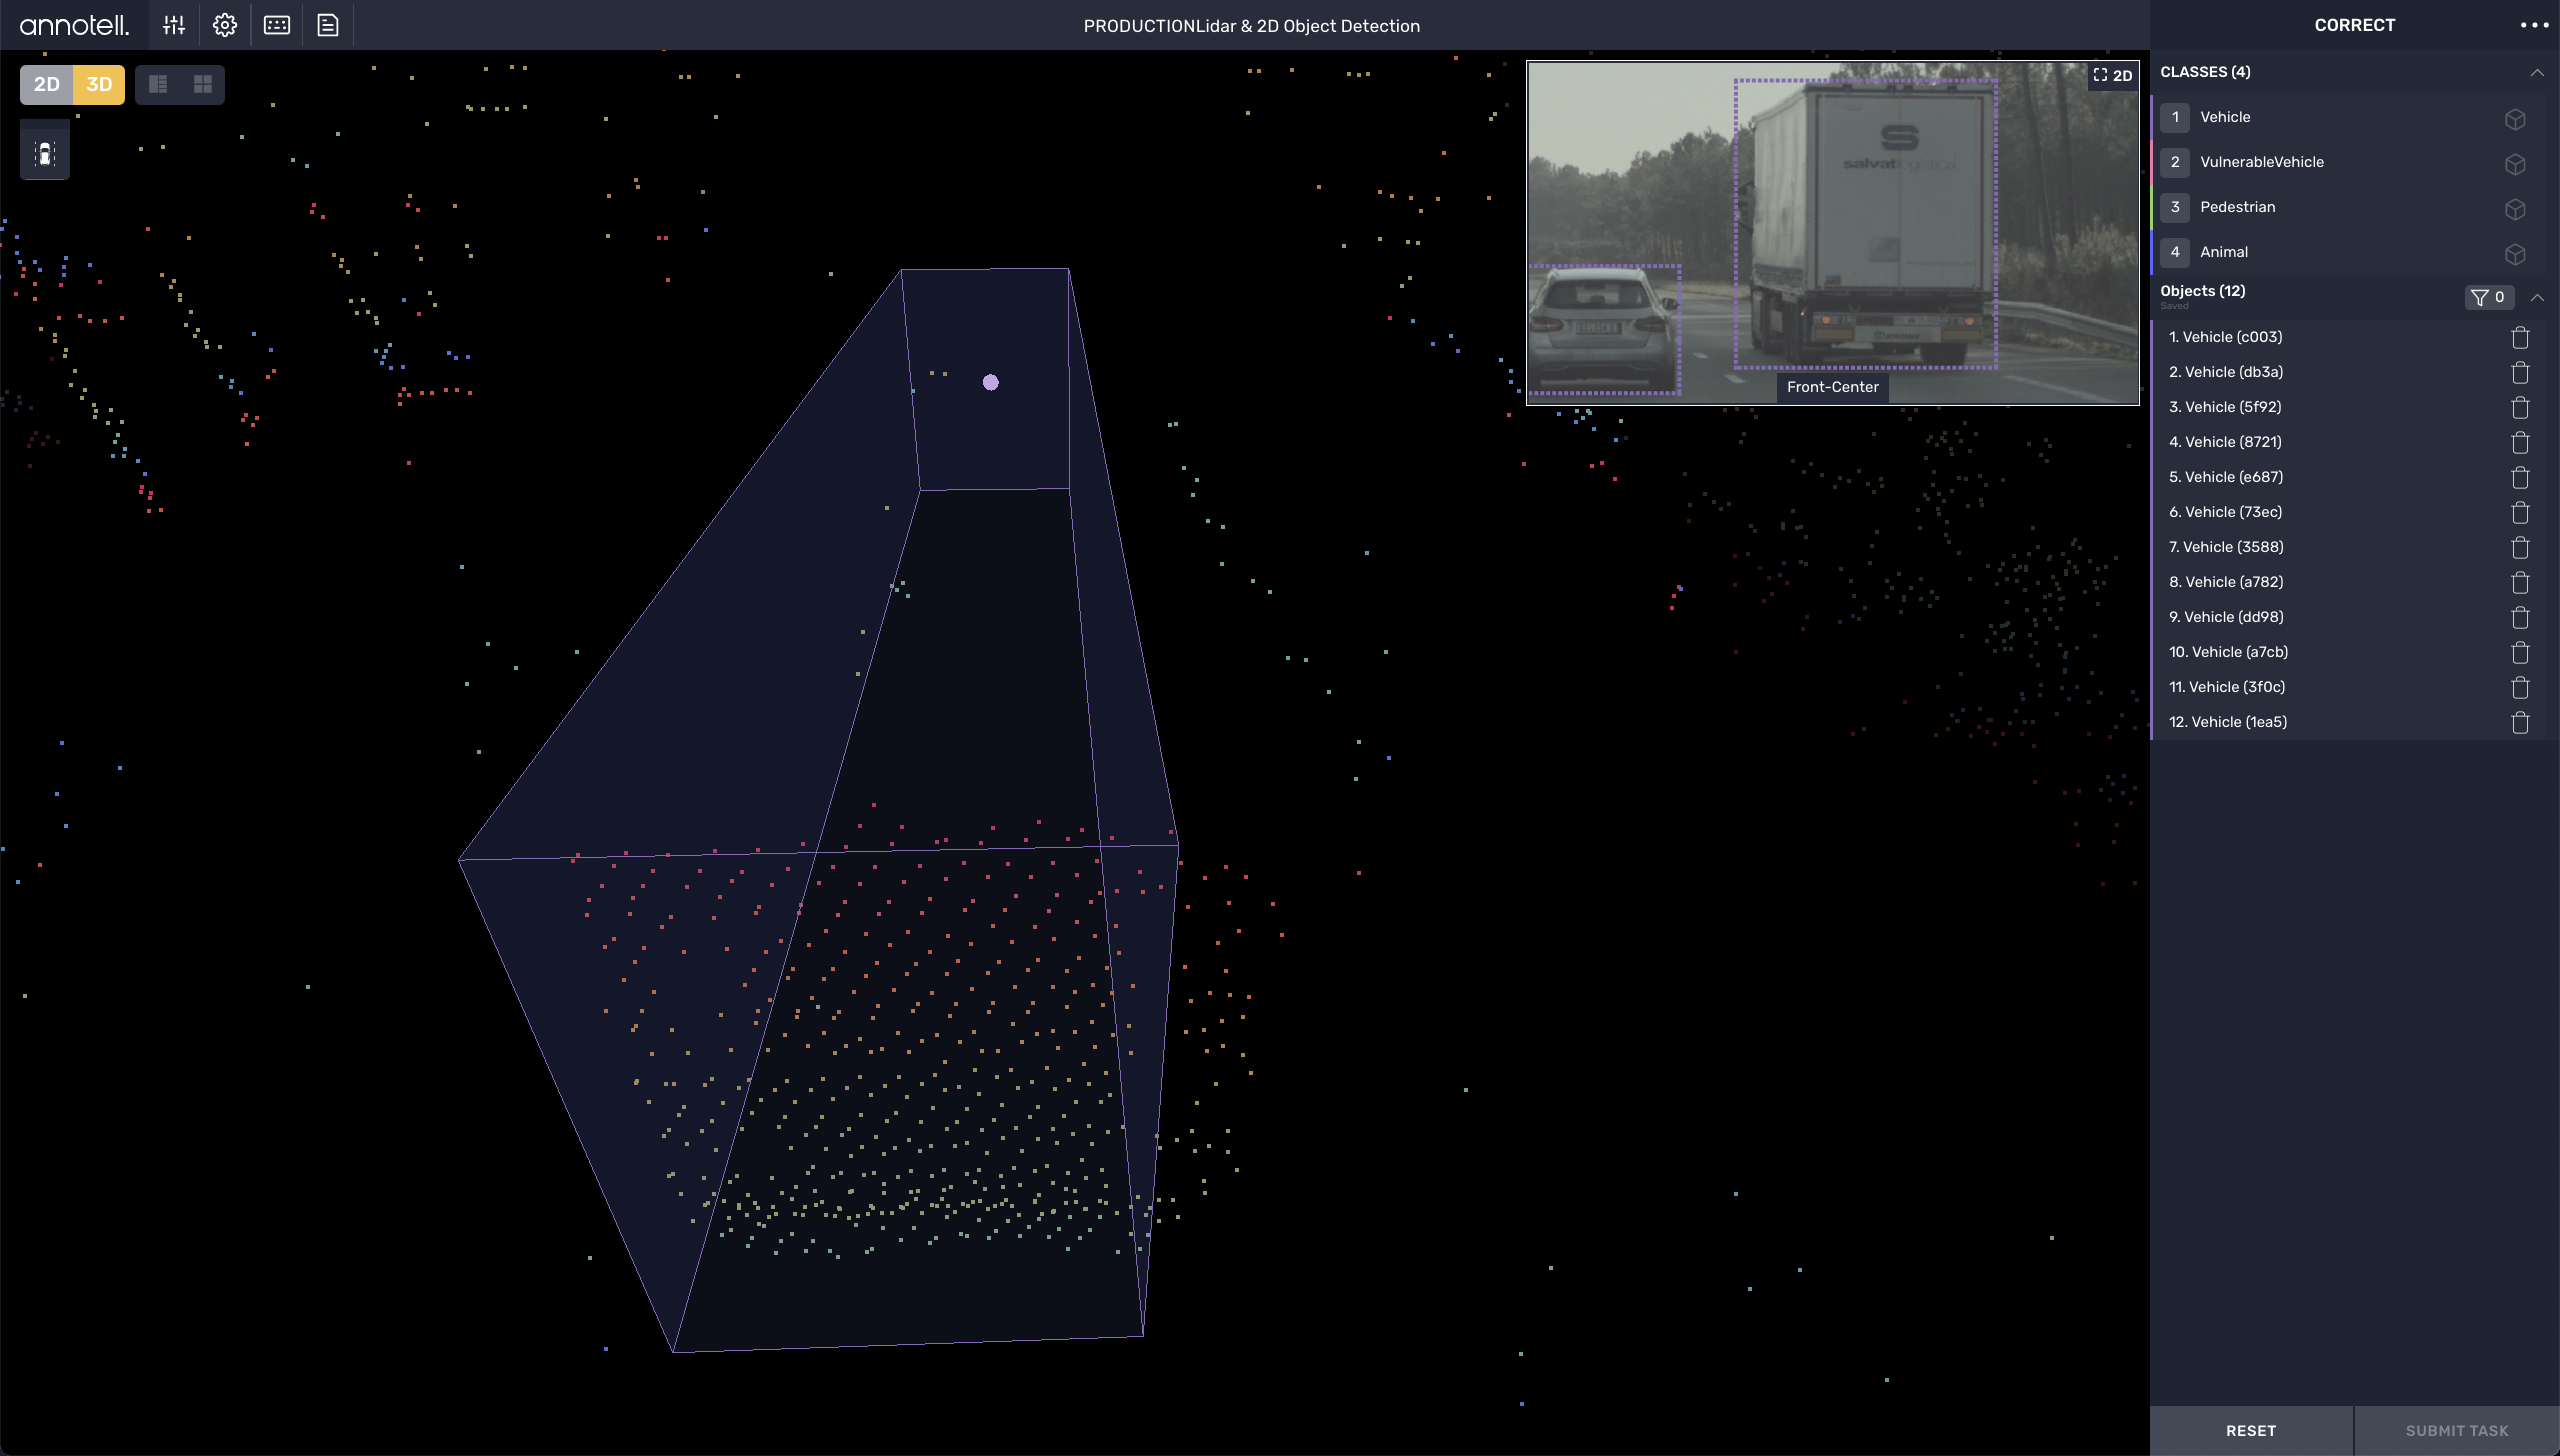Collapse the Objects list section
This screenshot has width=2560, height=1456.
(x=2537, y=297)
